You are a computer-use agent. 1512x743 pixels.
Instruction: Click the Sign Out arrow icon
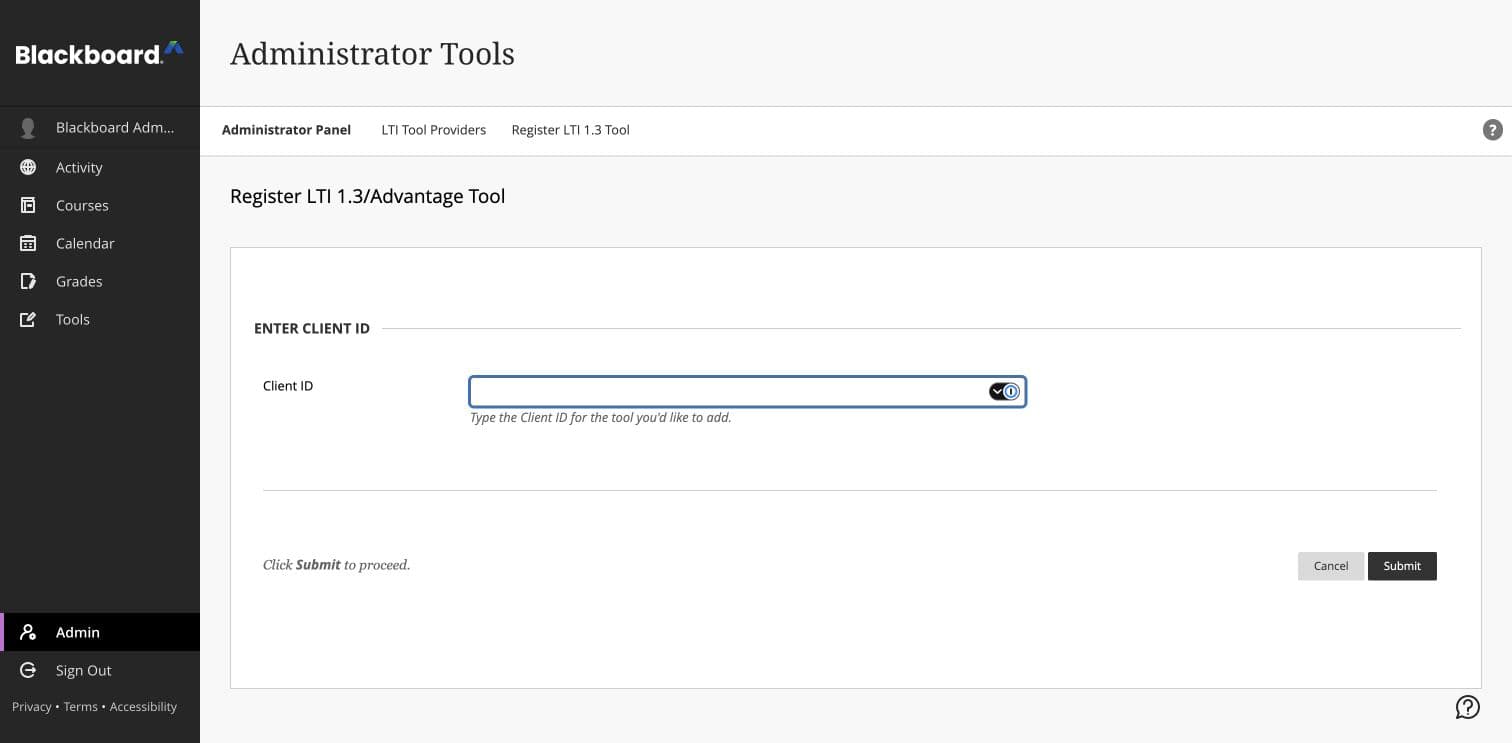coord(28,670)
